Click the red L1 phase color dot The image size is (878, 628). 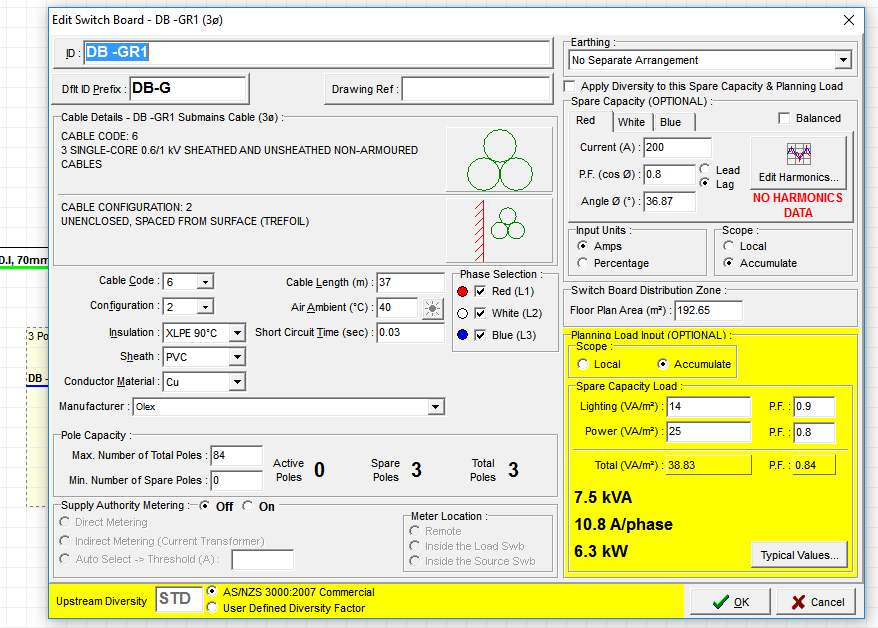pyautogui.click(x=462, y=291)
